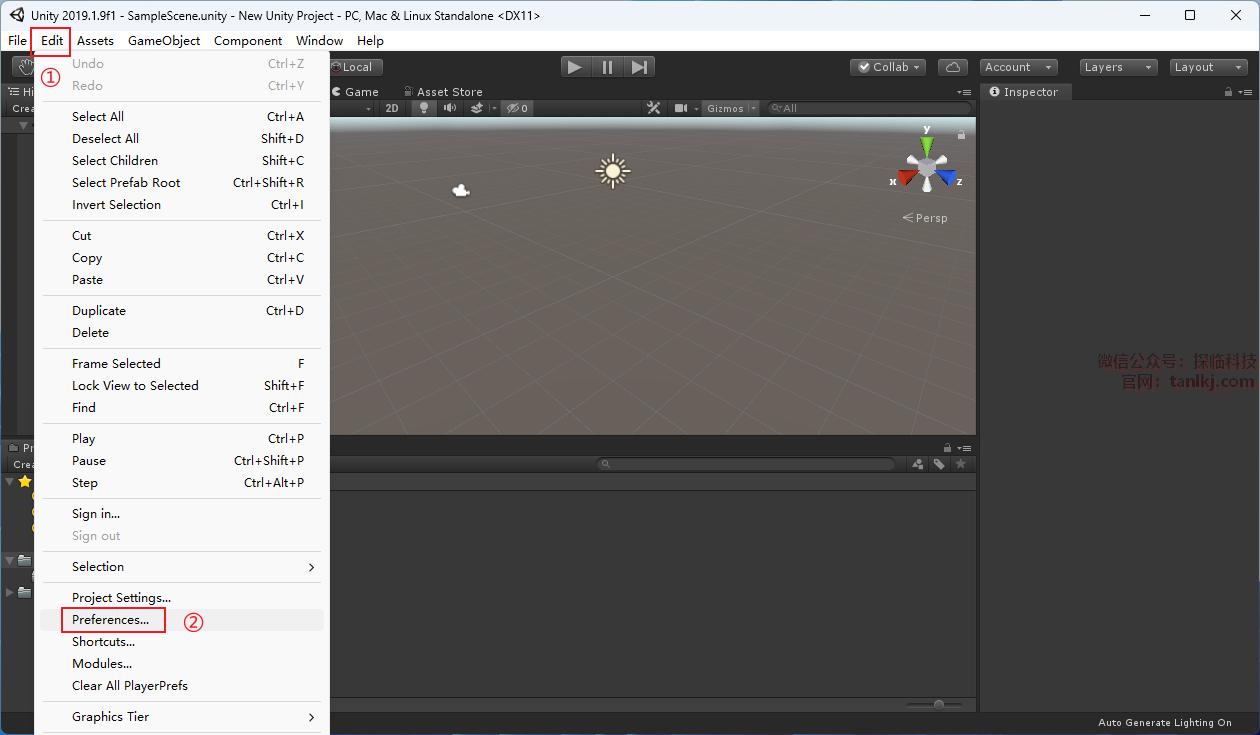
Task: Toggle 2D scene view mode
Action: (x=393, y=108)
